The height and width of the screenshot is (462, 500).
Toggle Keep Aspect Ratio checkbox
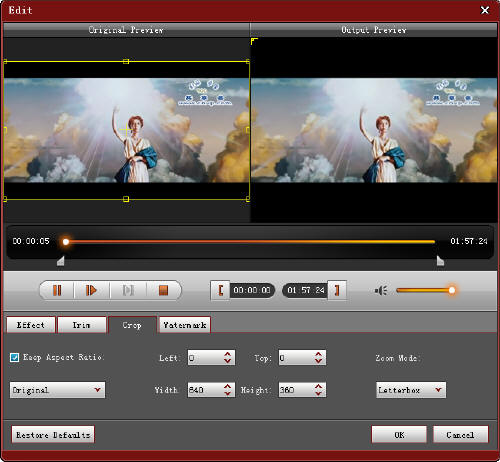tap(15, 358)
